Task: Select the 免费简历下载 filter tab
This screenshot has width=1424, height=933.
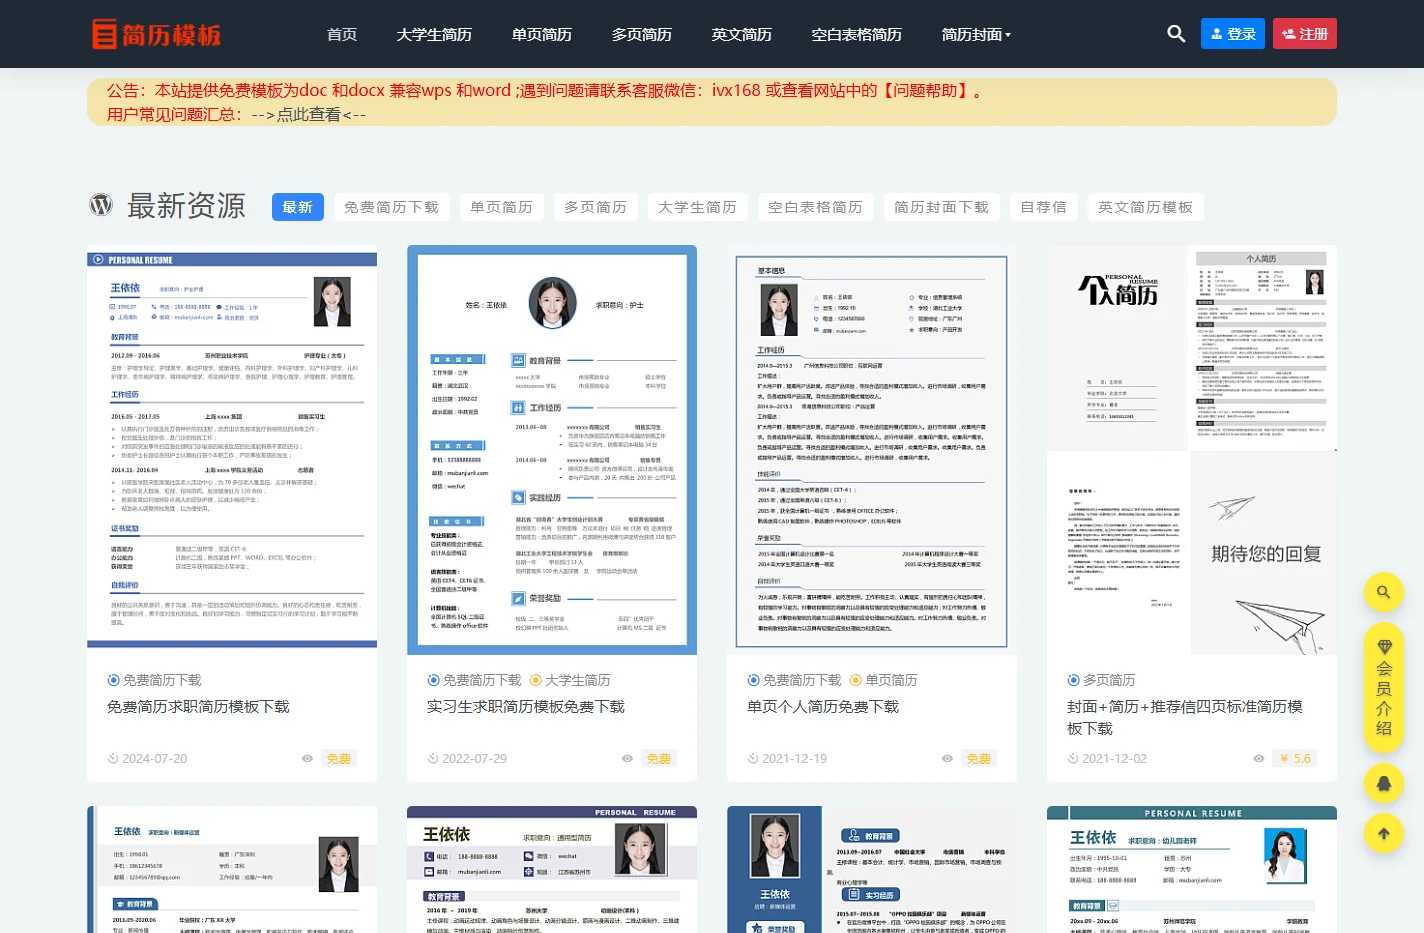Action: click(x=392, y=207)
